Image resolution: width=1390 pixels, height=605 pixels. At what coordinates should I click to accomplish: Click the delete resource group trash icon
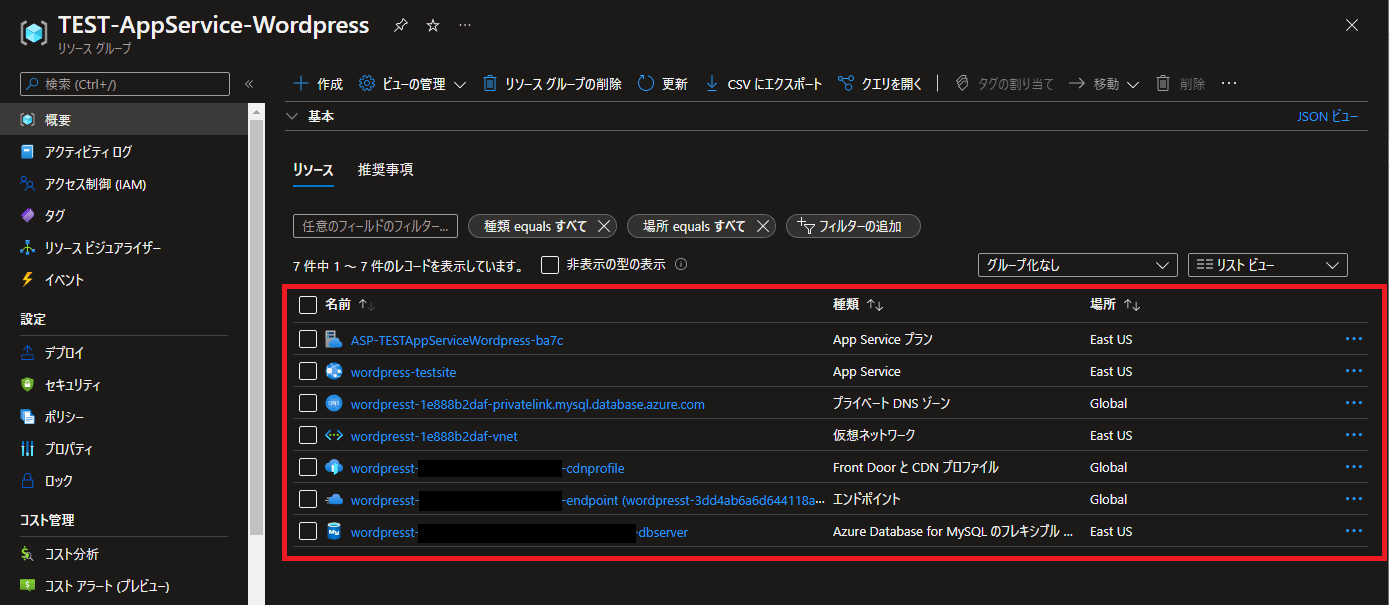(x=490, y=84)
